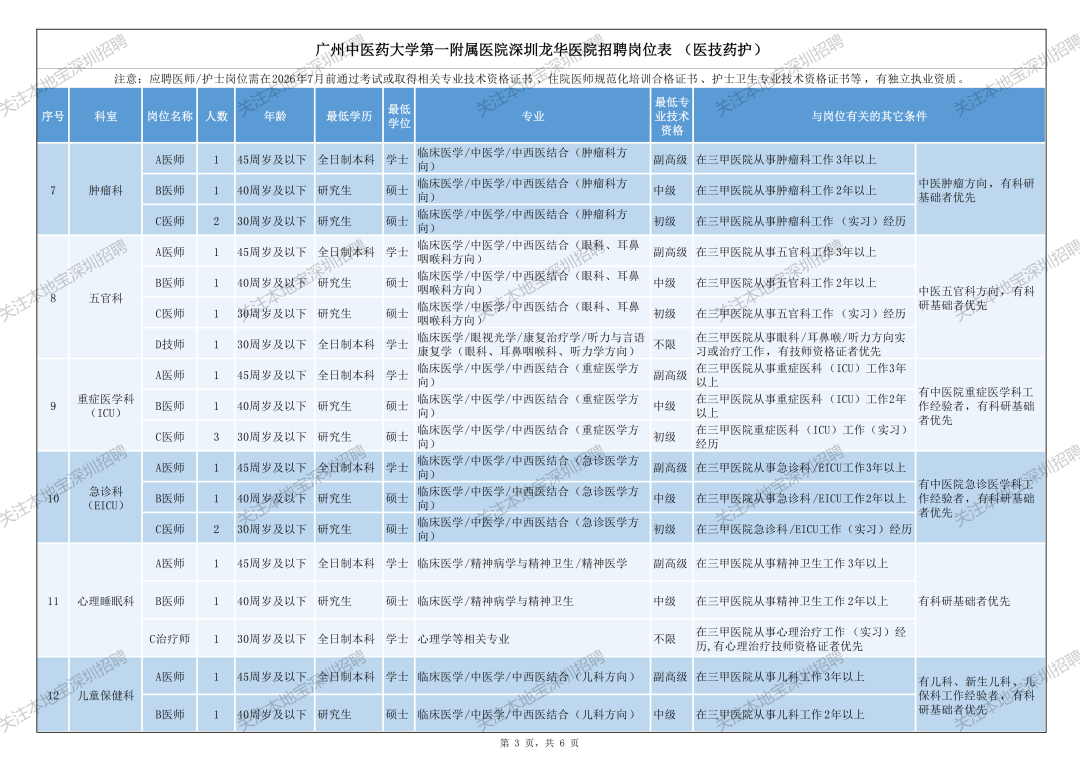Click the 五官科 department cell
This screenshot has height=764, width=1080.
(x=105, y=298)
